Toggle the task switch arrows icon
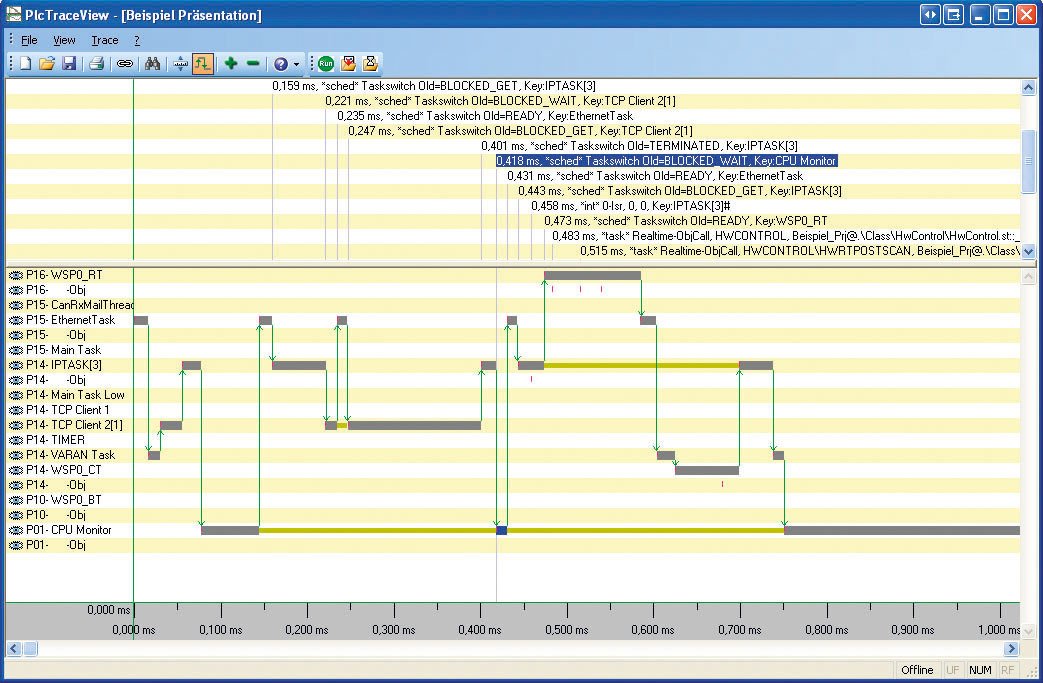 [202, 64]
